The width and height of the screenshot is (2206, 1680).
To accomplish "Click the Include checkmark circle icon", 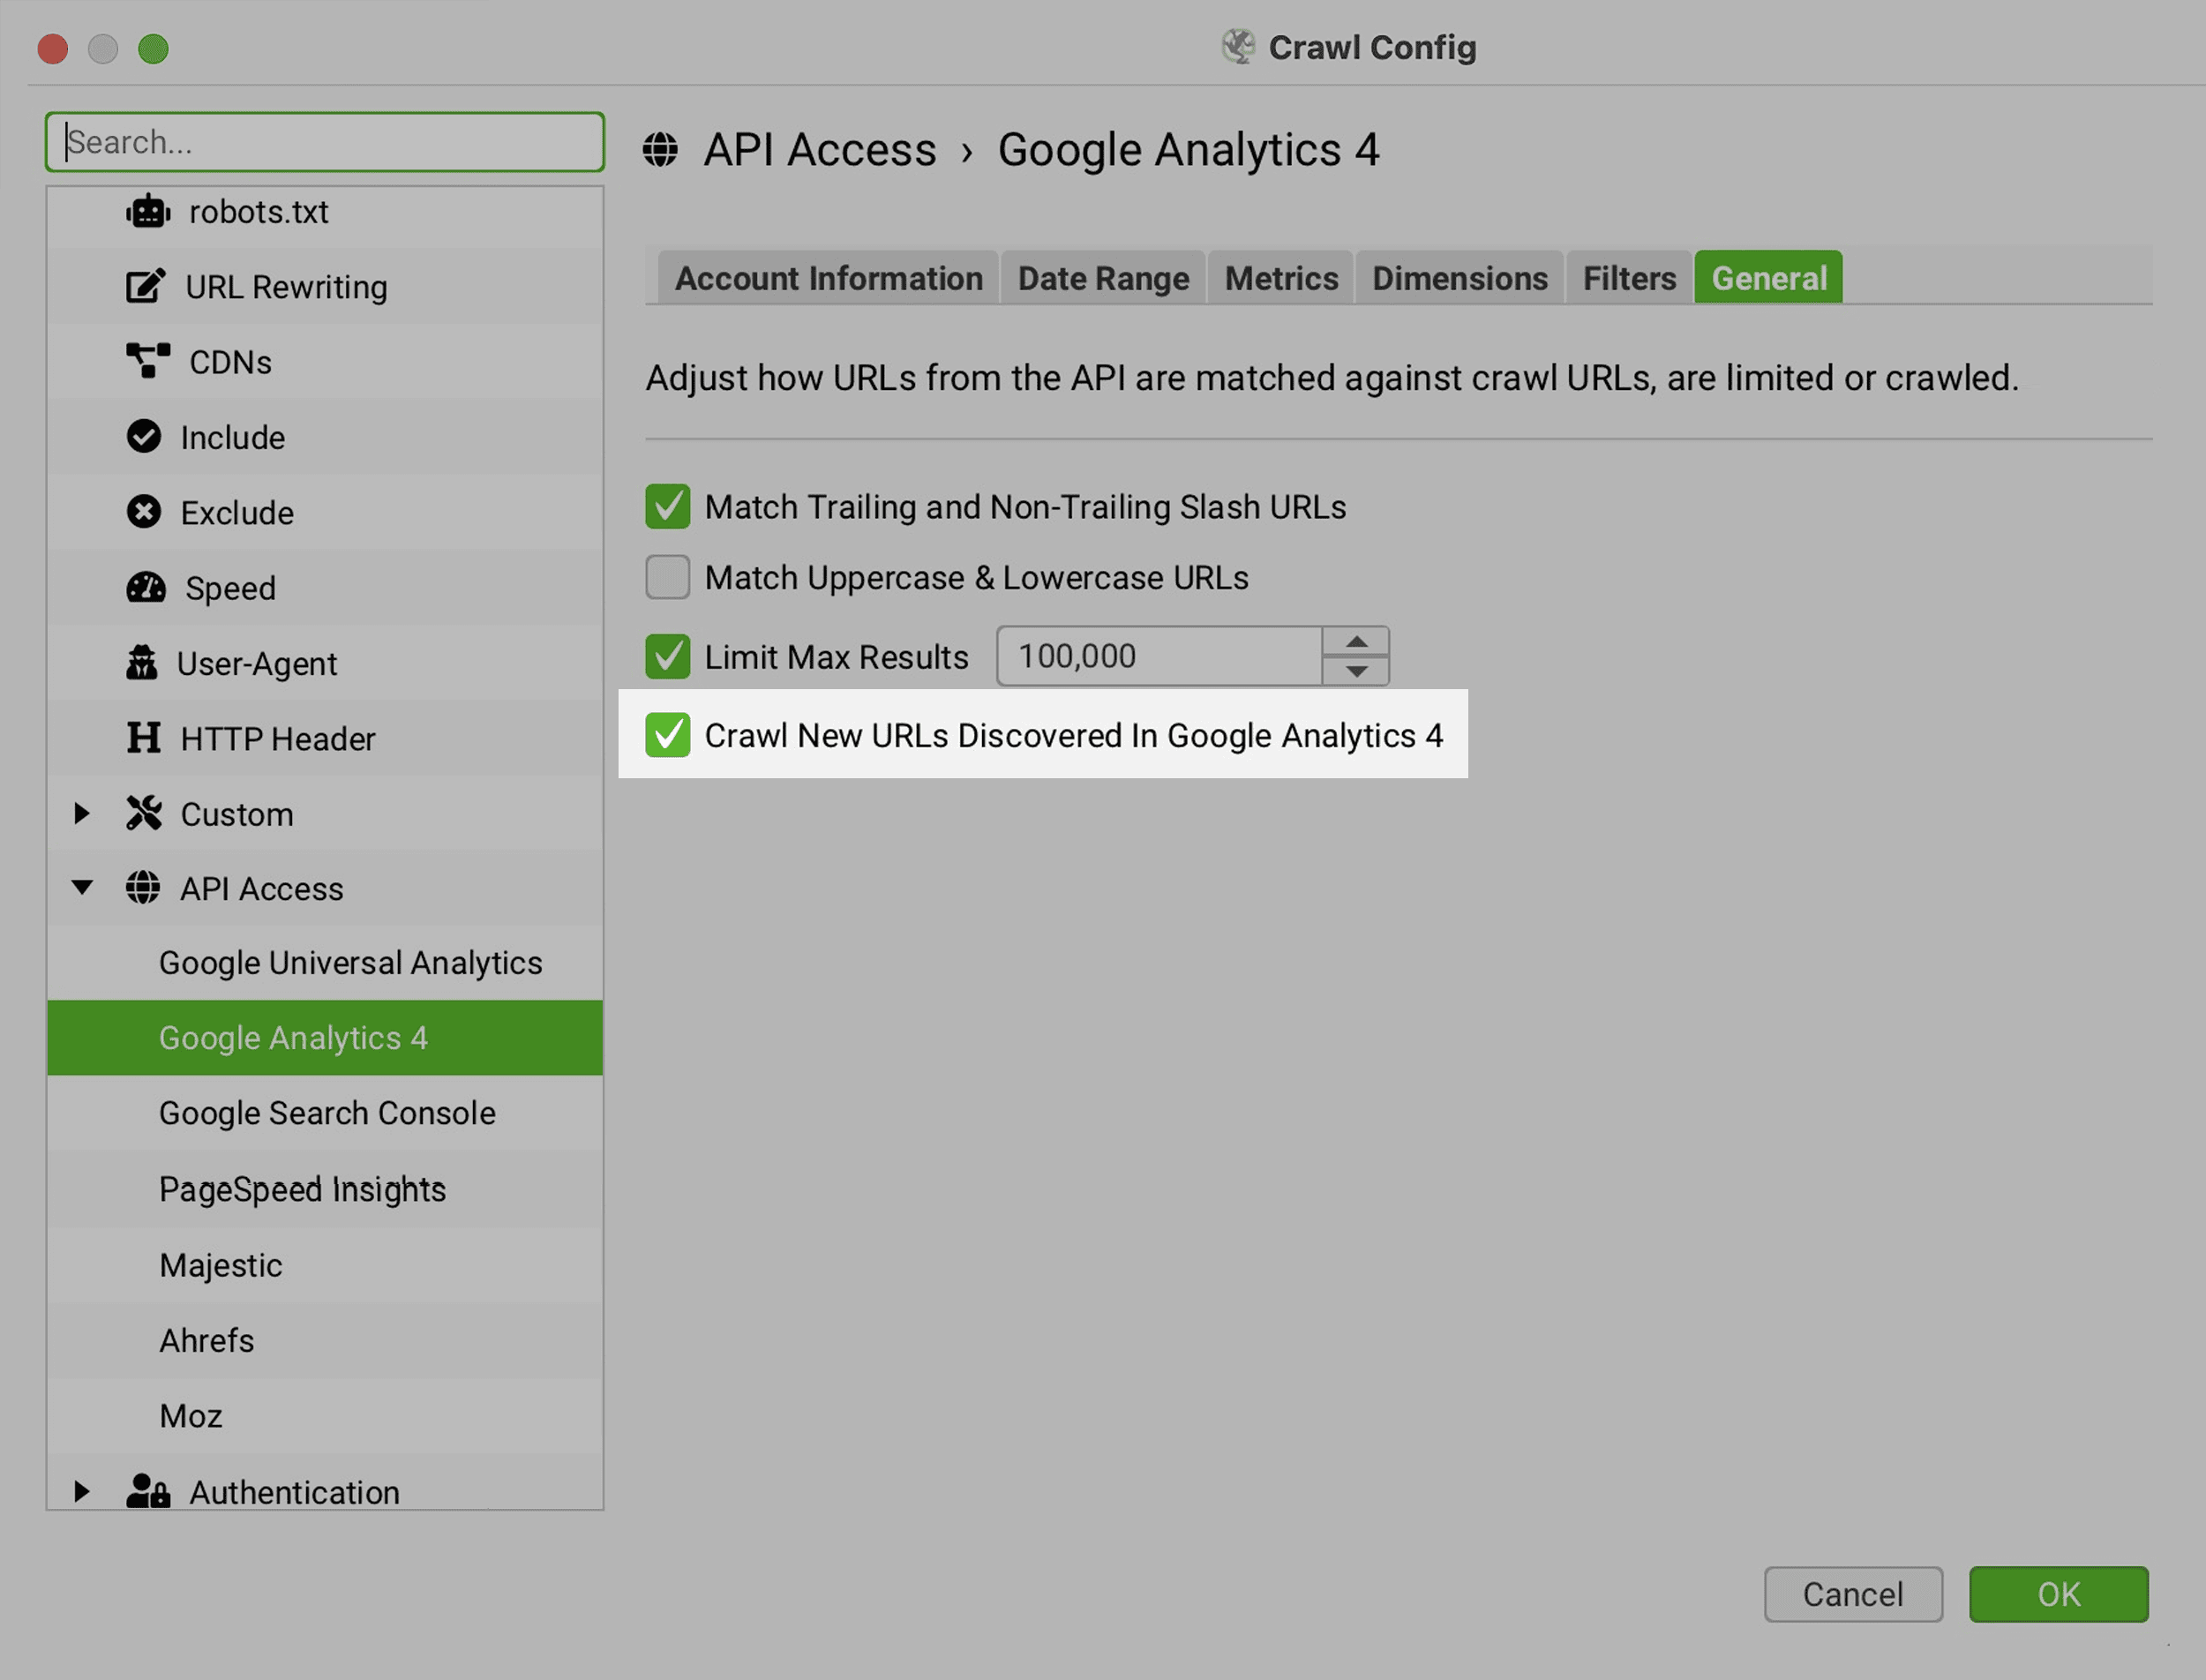I will [x=144, y=437].
